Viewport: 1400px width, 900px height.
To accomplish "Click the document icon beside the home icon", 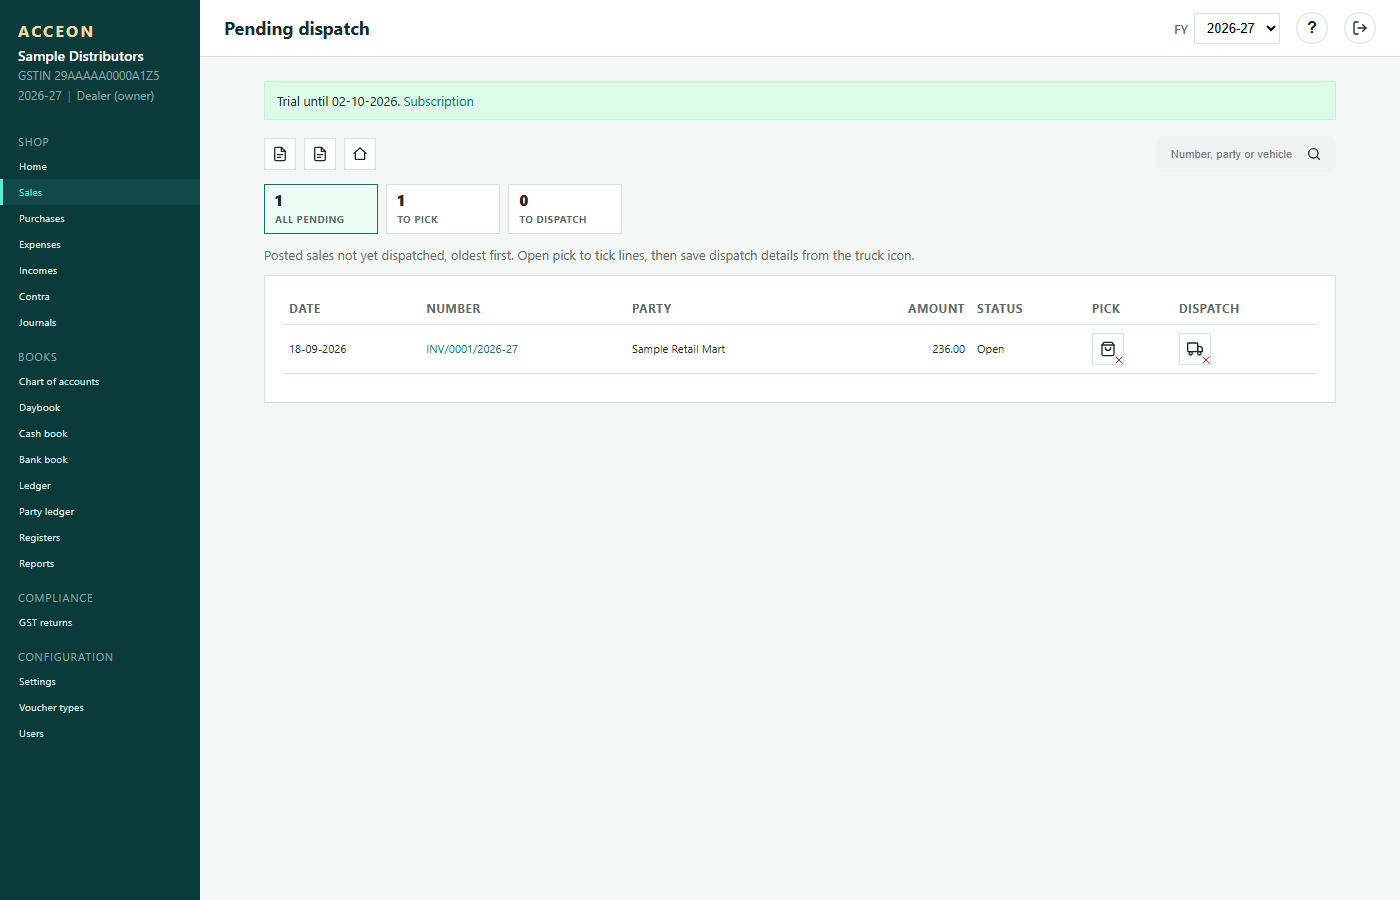I will (320, 154).
